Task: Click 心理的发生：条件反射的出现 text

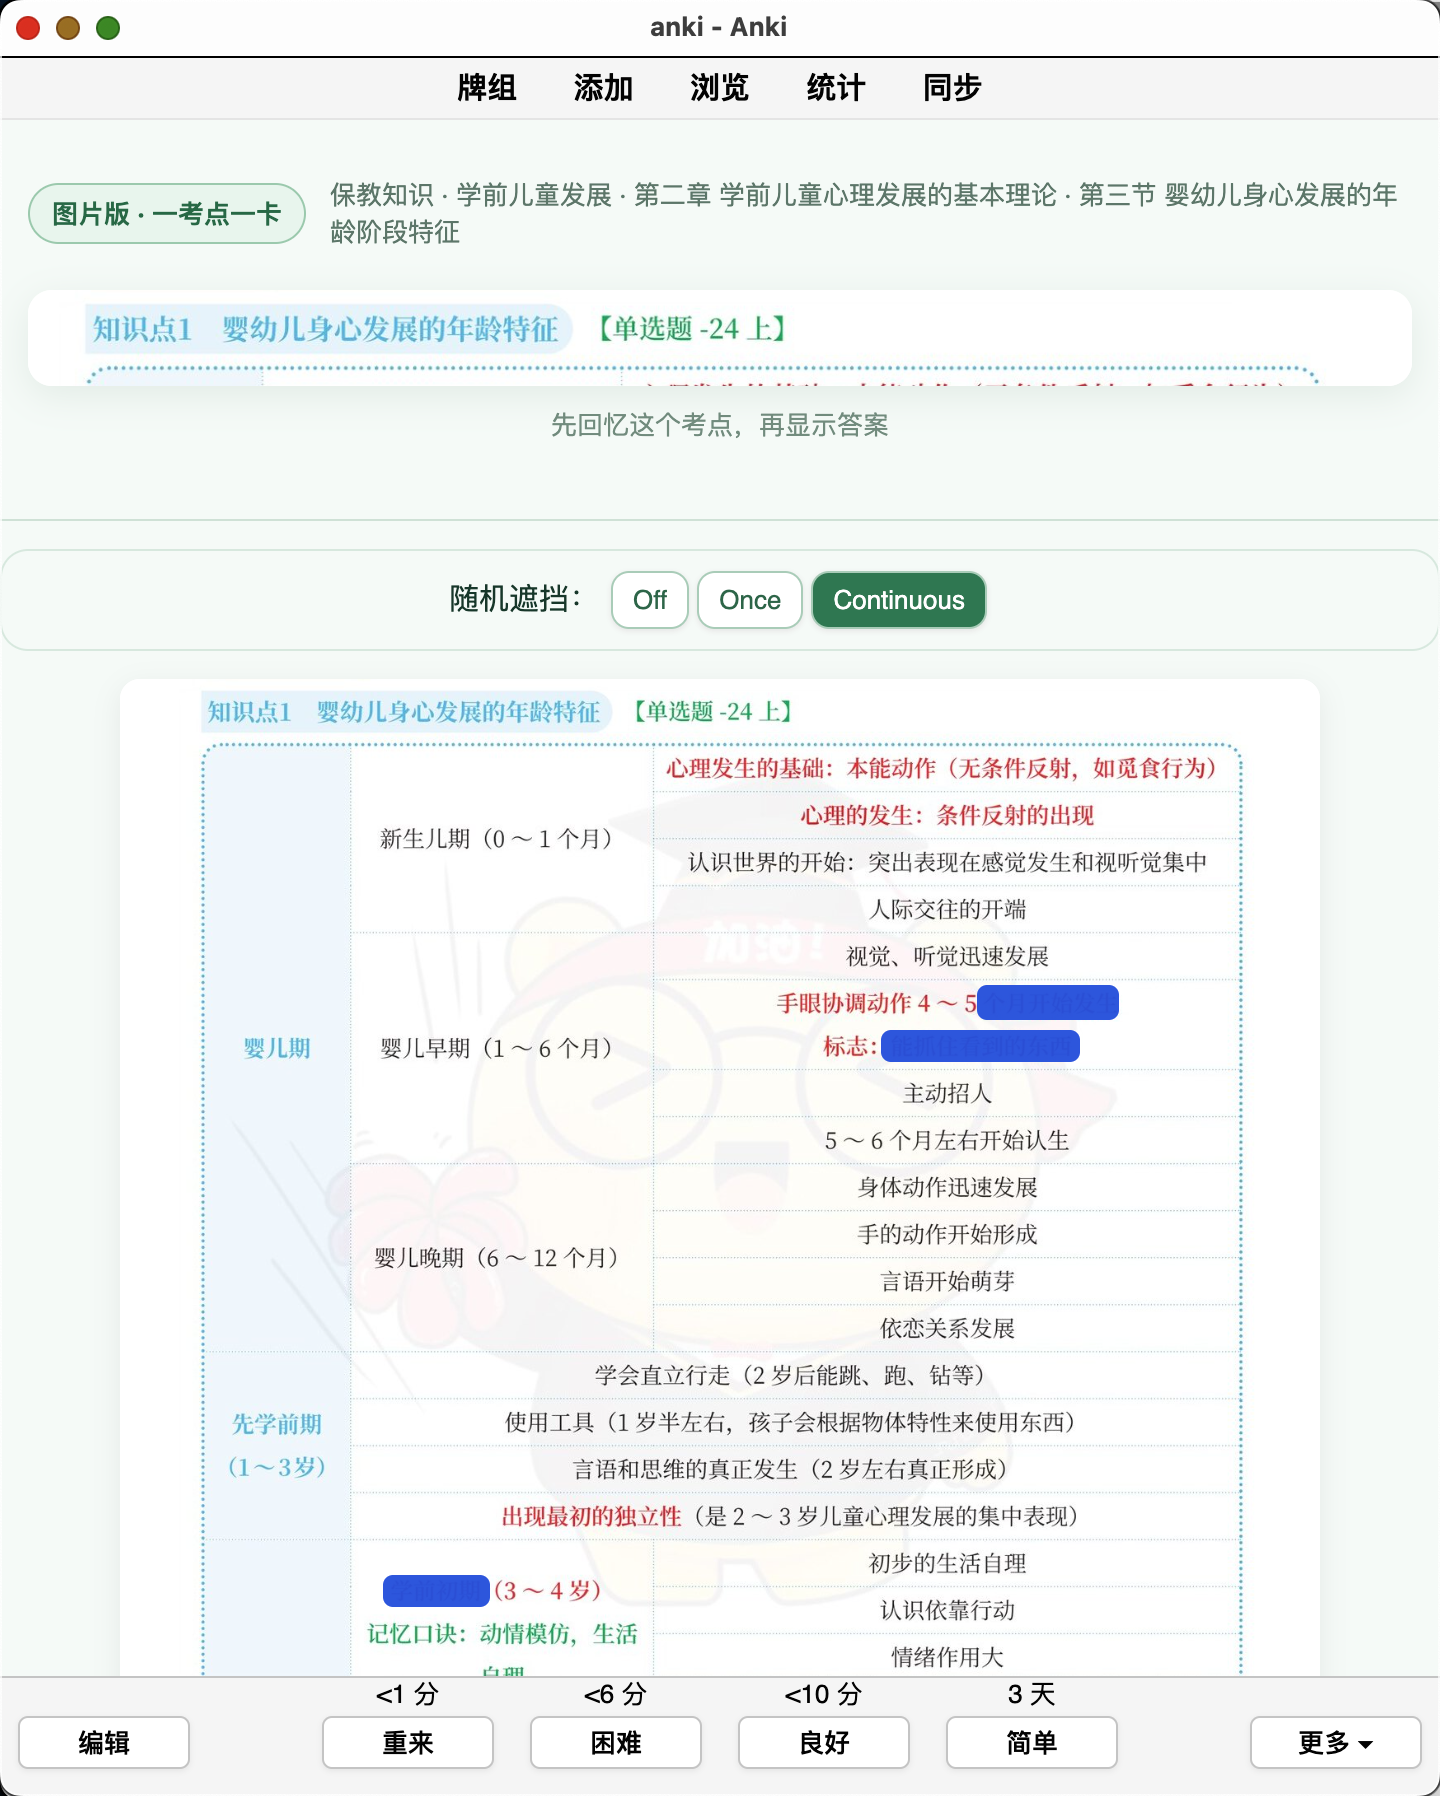Action: tap(947, 815)
